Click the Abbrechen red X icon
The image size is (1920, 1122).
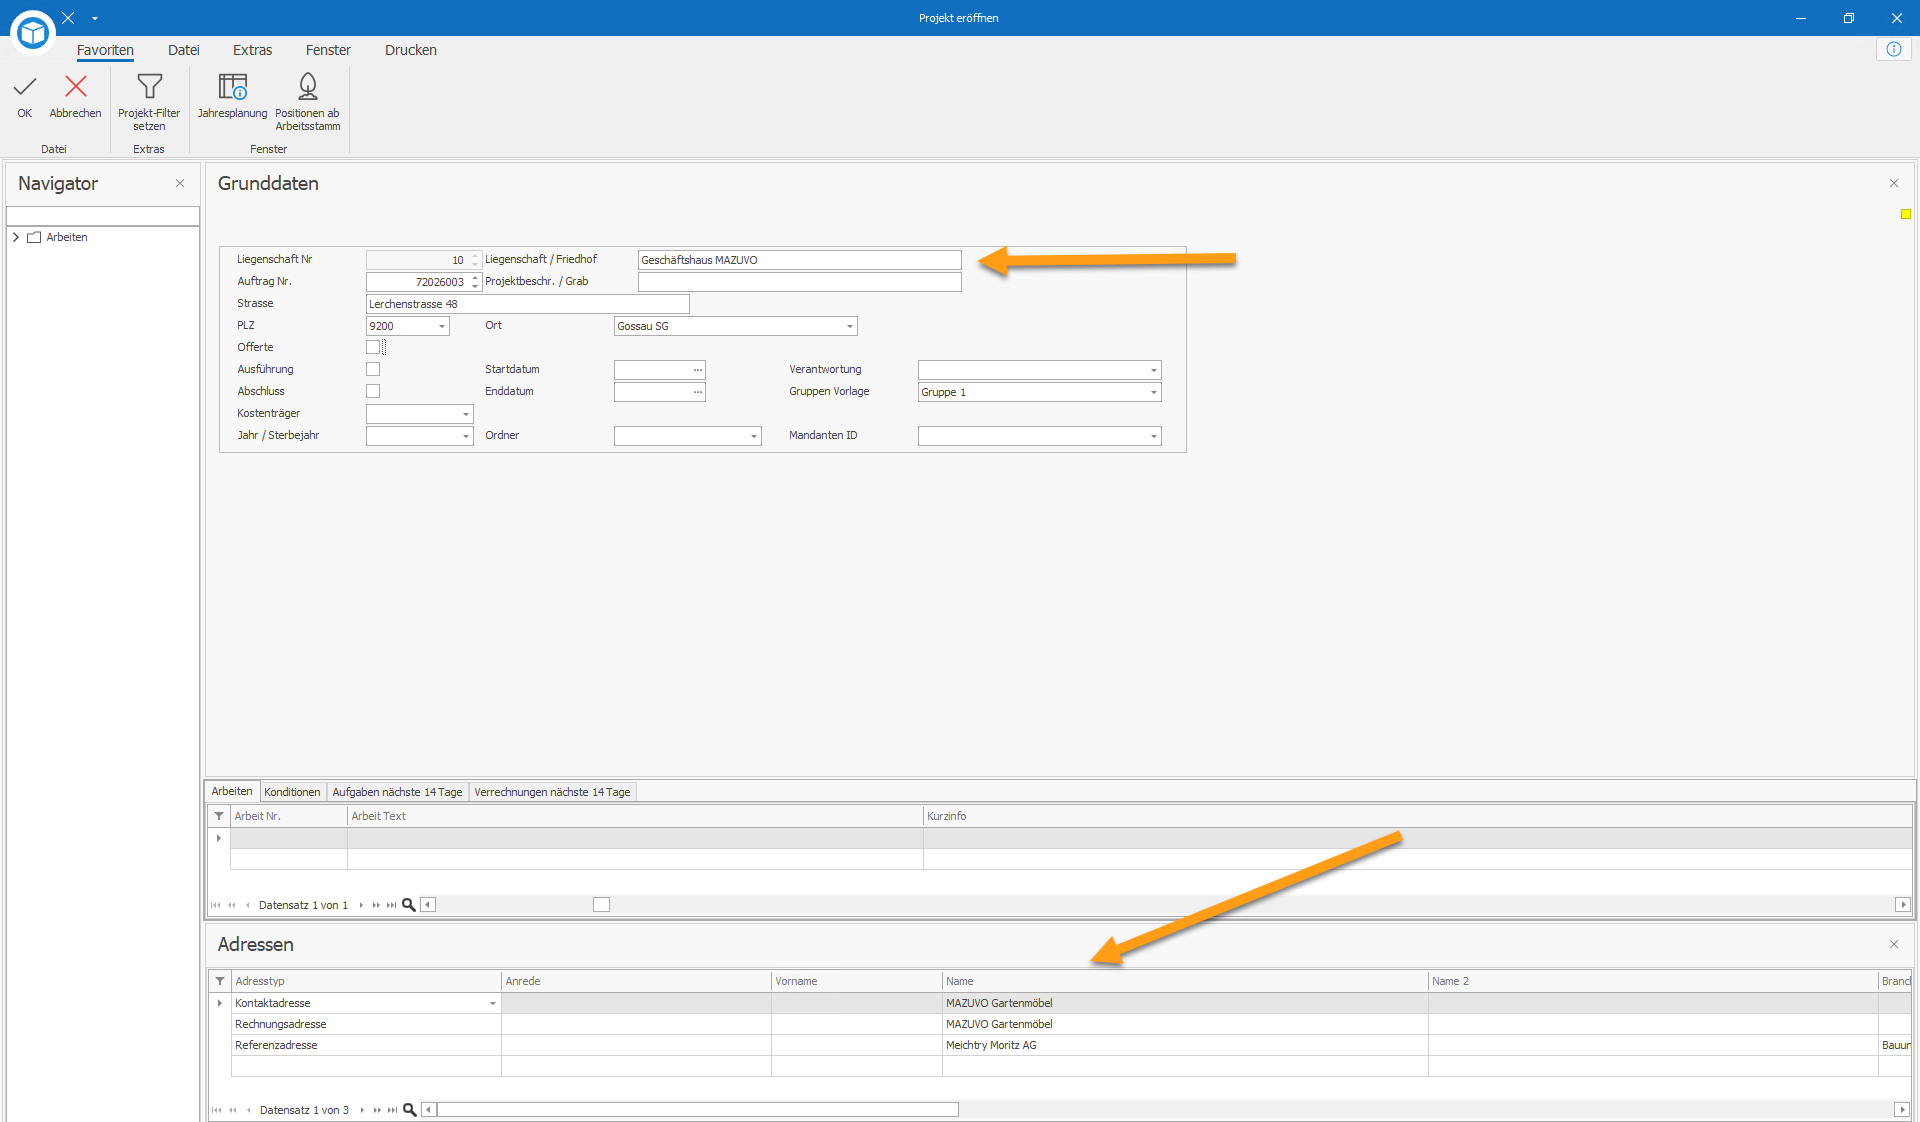click(x=75, y=87)
